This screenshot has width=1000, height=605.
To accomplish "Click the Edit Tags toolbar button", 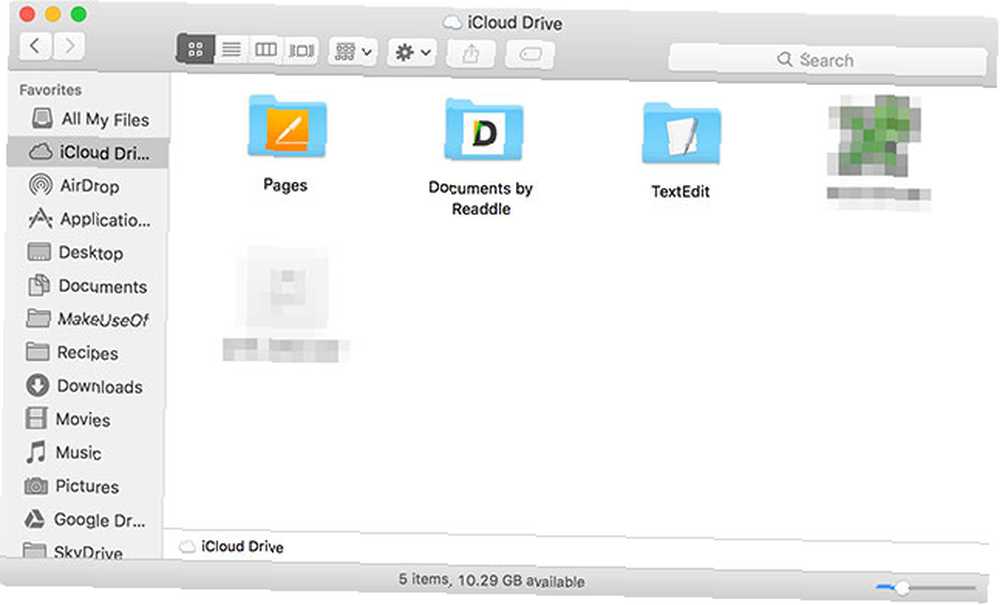I will point(530,54).
